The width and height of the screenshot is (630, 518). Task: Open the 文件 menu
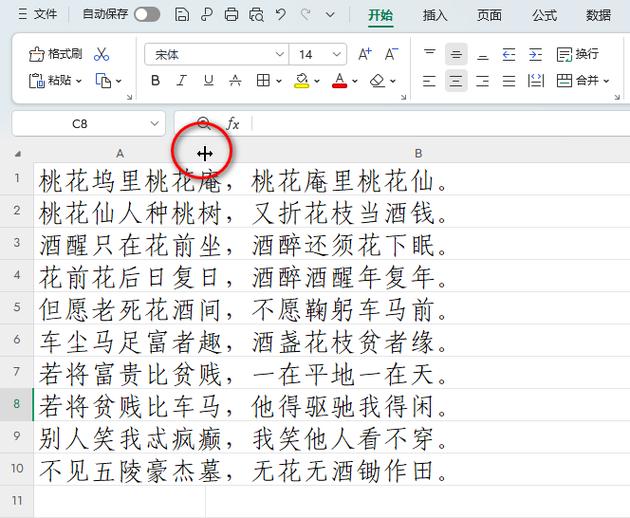tap(37, 14)
